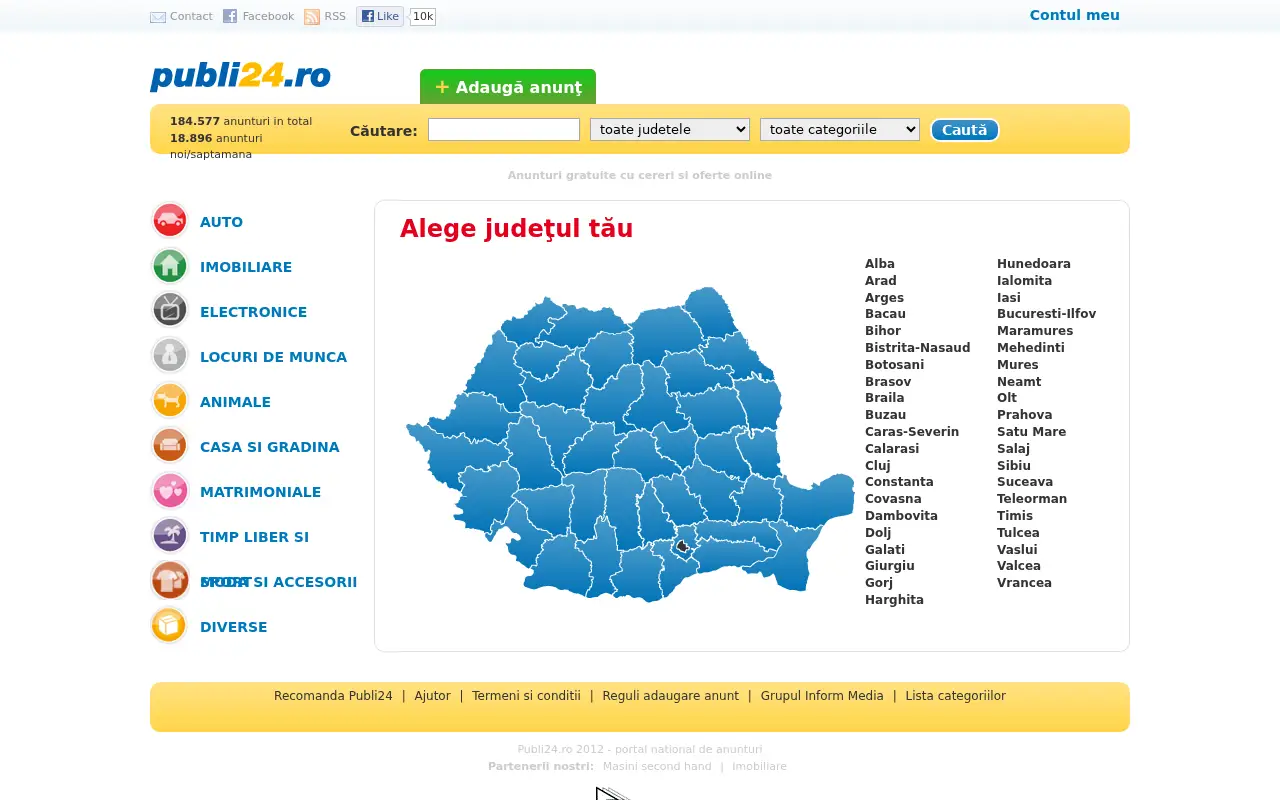
Task: Click the LOCURI DE MUNCA person icon
Action: coord(170,355)
